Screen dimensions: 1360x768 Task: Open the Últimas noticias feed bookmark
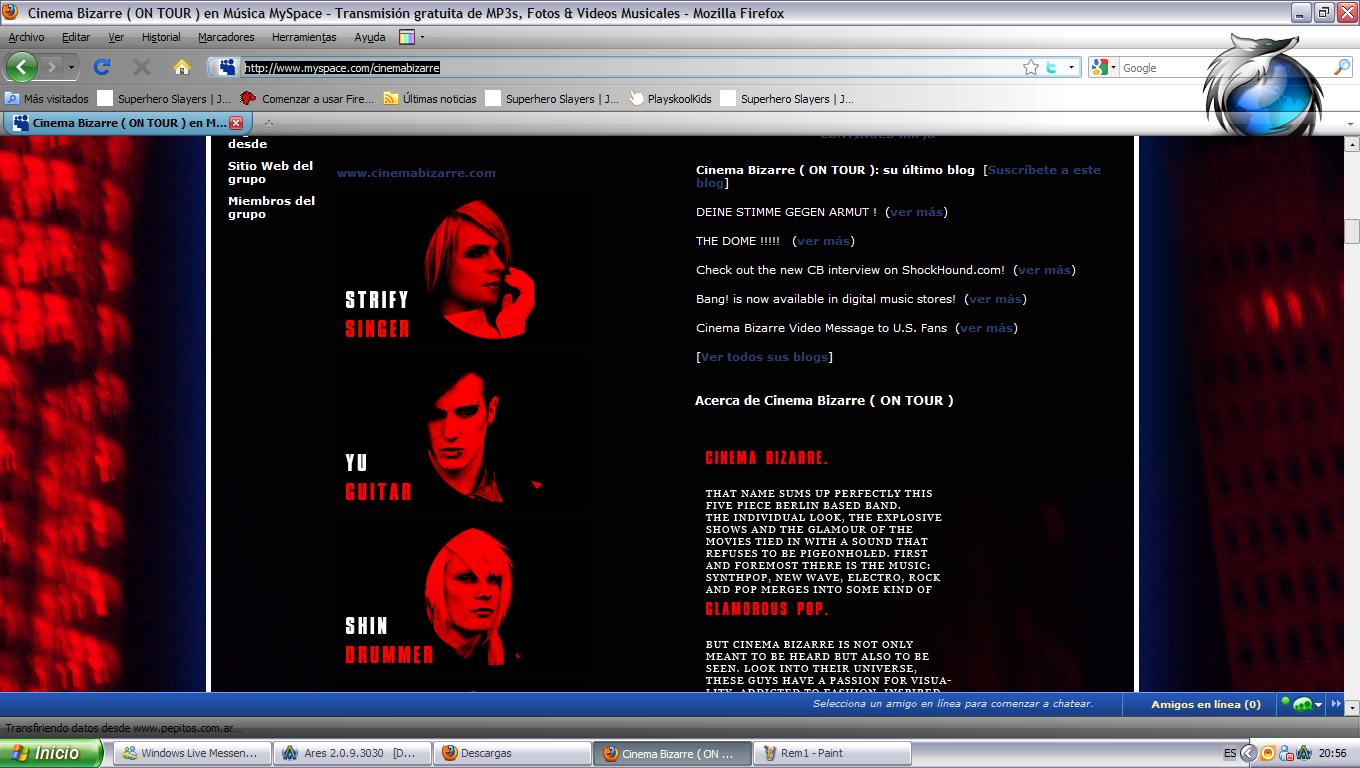click(x=430, y=99)
